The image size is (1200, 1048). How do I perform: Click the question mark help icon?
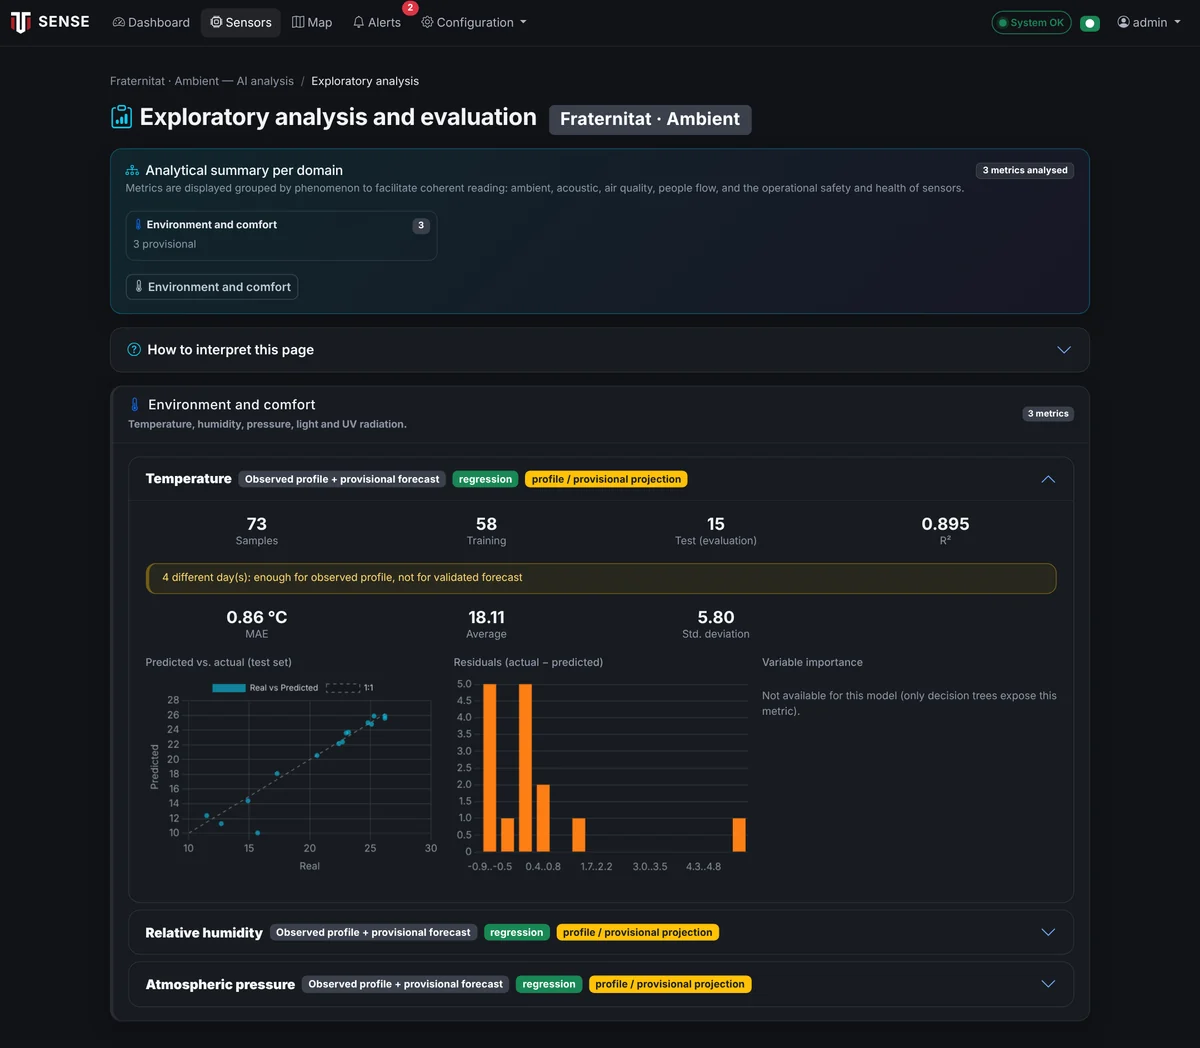pos(134,350)
